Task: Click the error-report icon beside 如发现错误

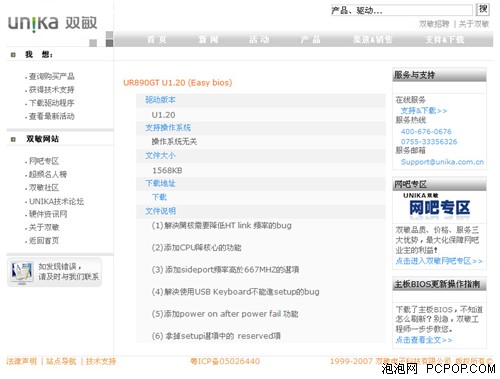Action: 22,272
